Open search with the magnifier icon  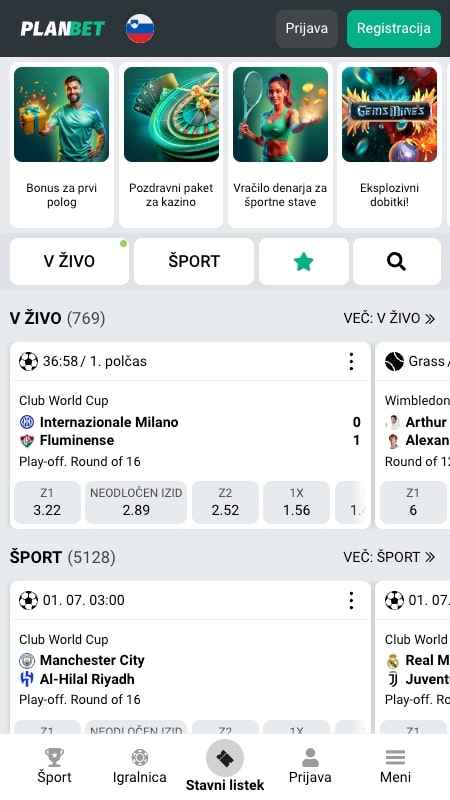(x=396, y=261)
